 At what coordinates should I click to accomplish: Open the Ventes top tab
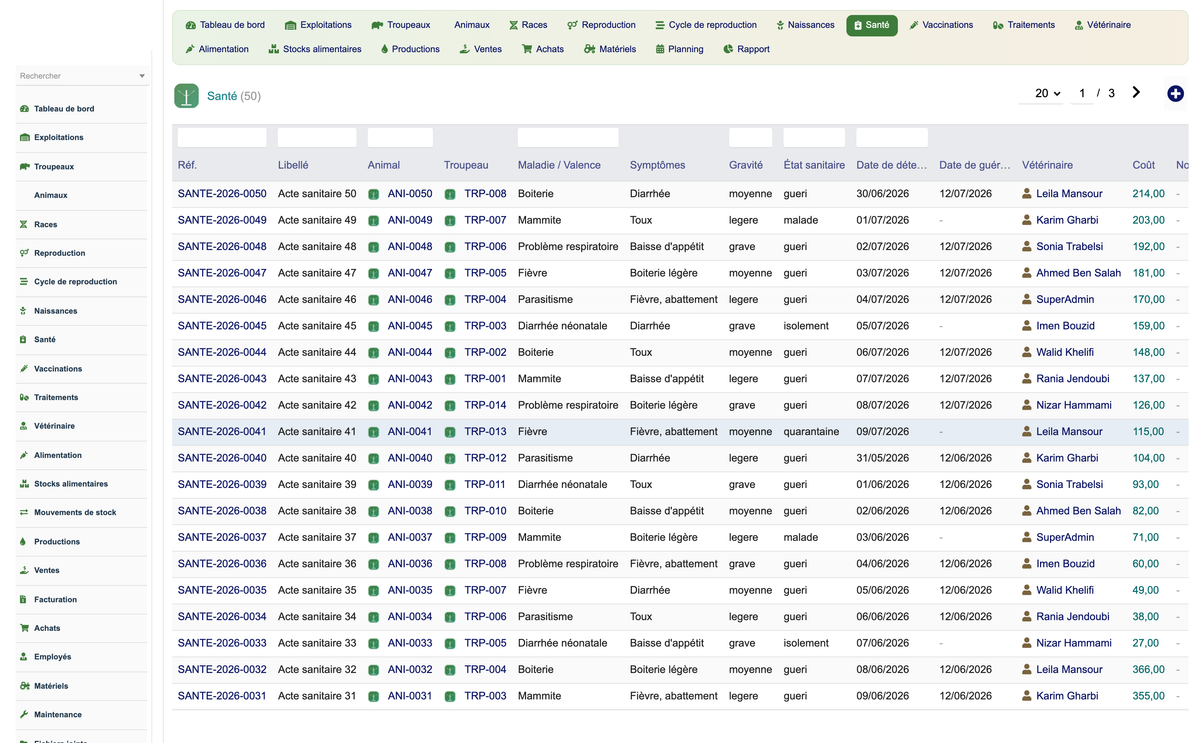pyautogui.click(x=481, y=49)
